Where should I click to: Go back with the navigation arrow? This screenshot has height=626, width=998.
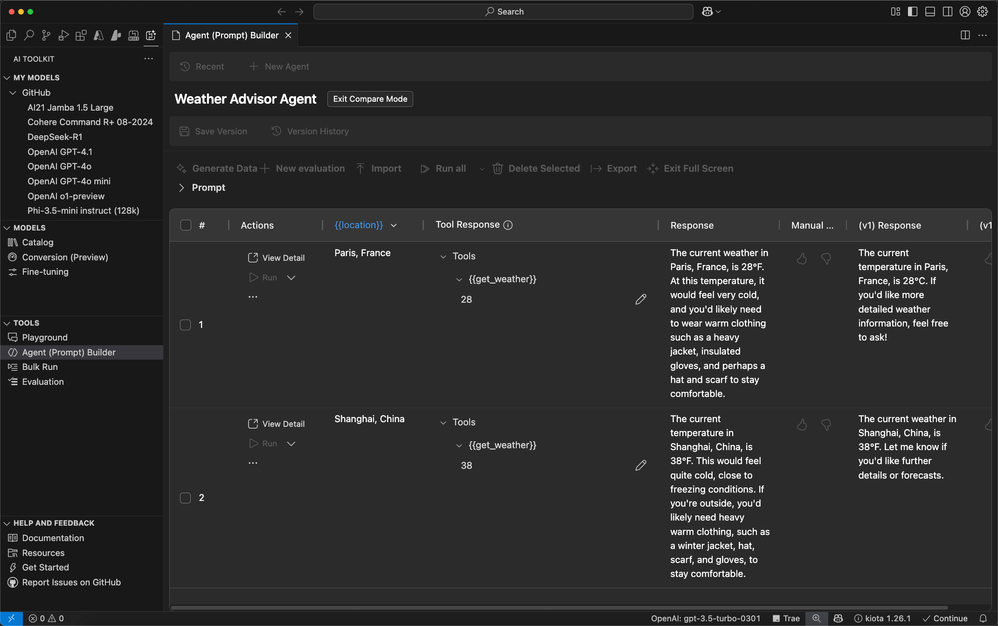281,11
